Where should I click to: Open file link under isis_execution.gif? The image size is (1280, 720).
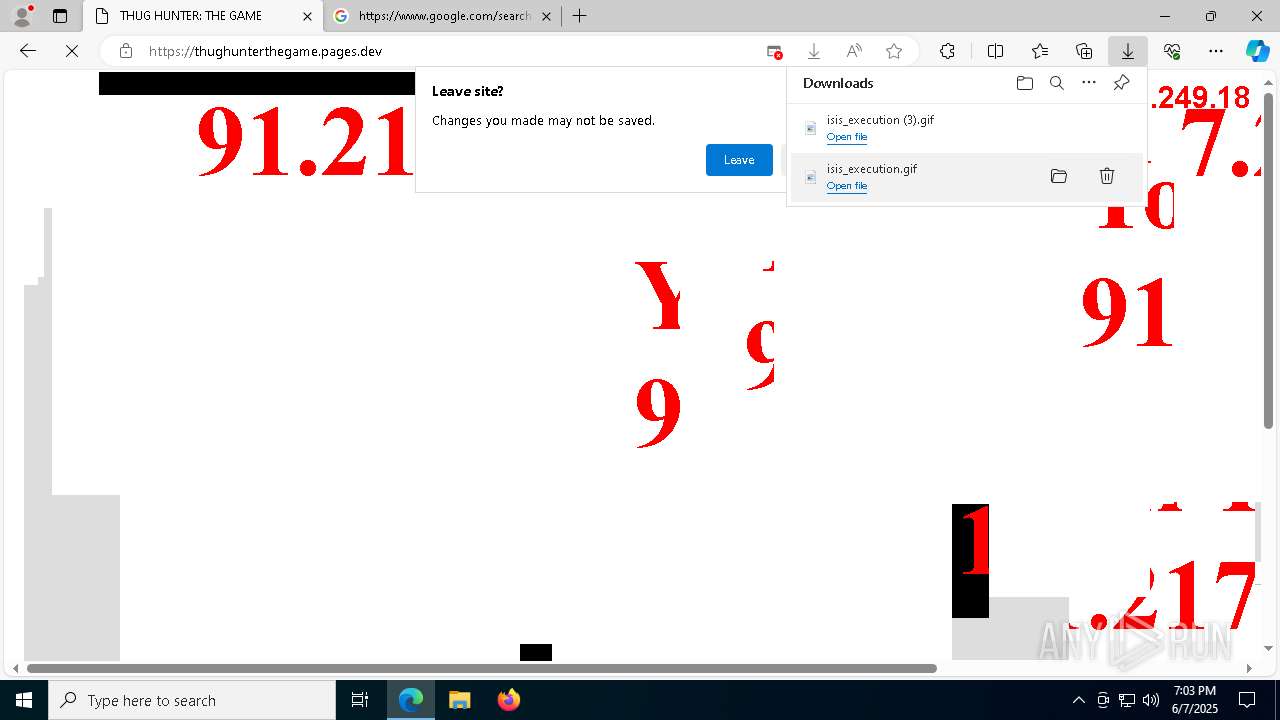(x=846, y=186)
